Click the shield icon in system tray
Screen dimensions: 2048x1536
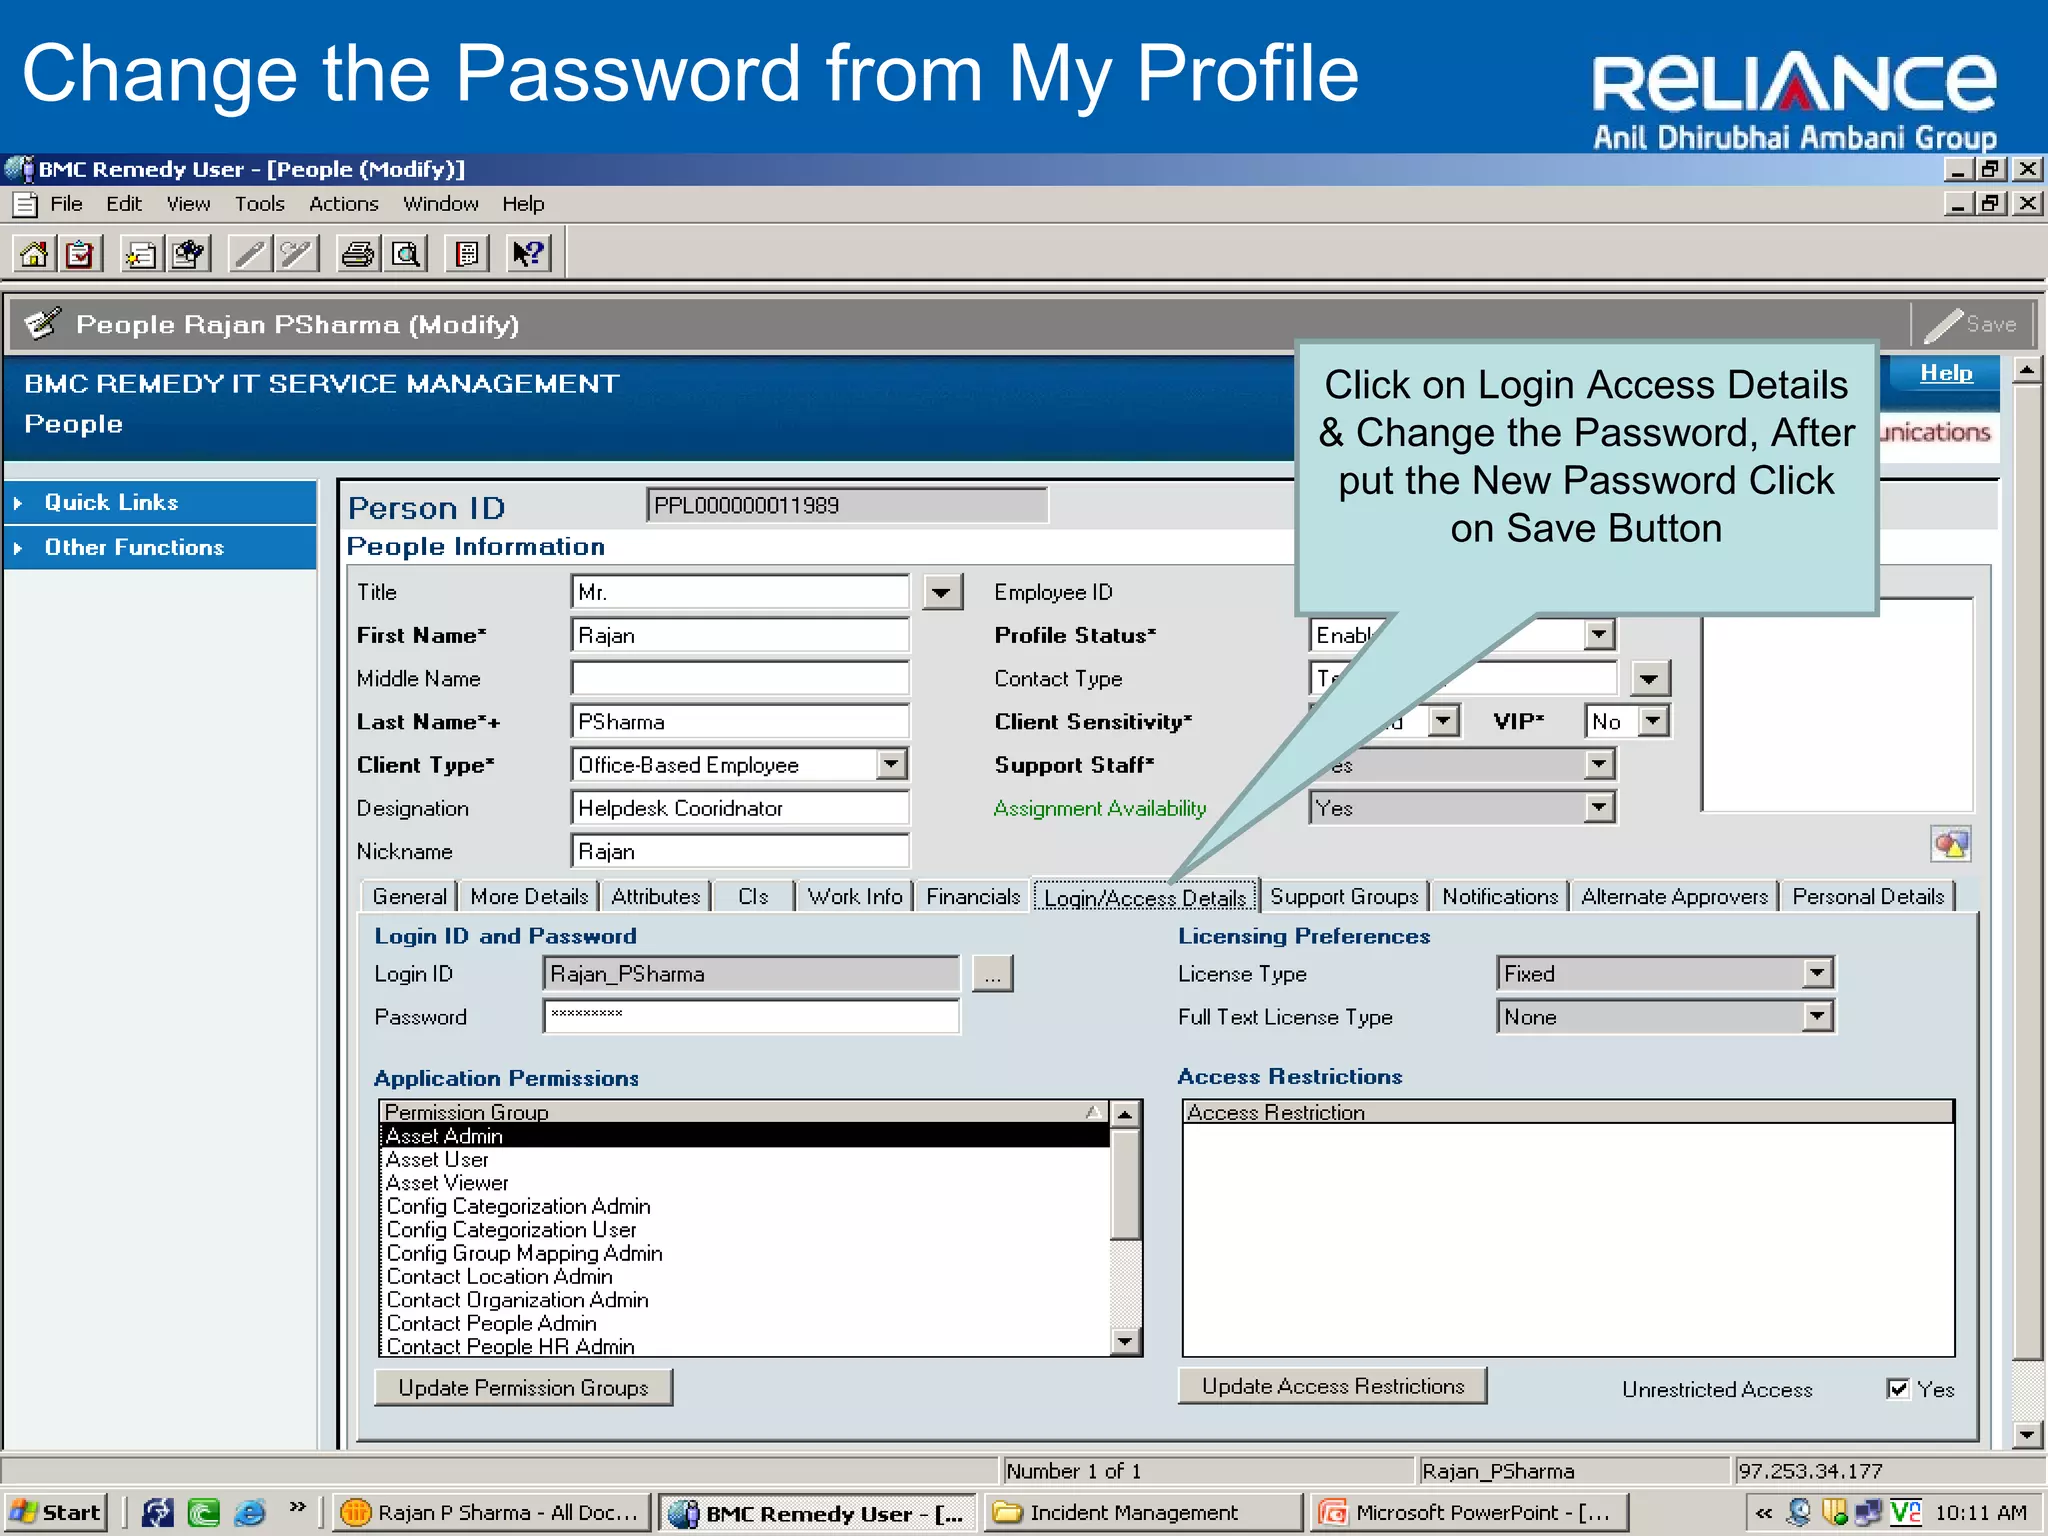coord(1833,1513)
